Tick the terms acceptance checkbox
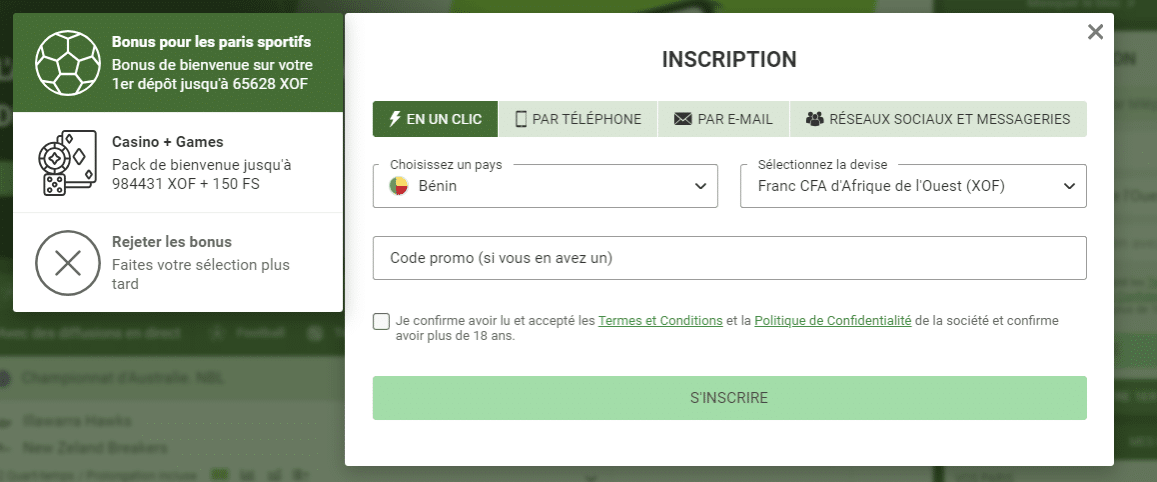The image size is (1157, 482). coord(381,322)
